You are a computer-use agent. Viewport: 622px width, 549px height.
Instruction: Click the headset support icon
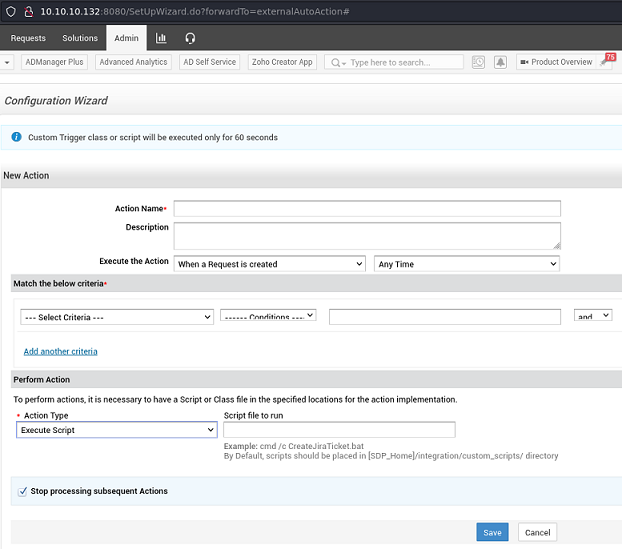coord(190,38)
